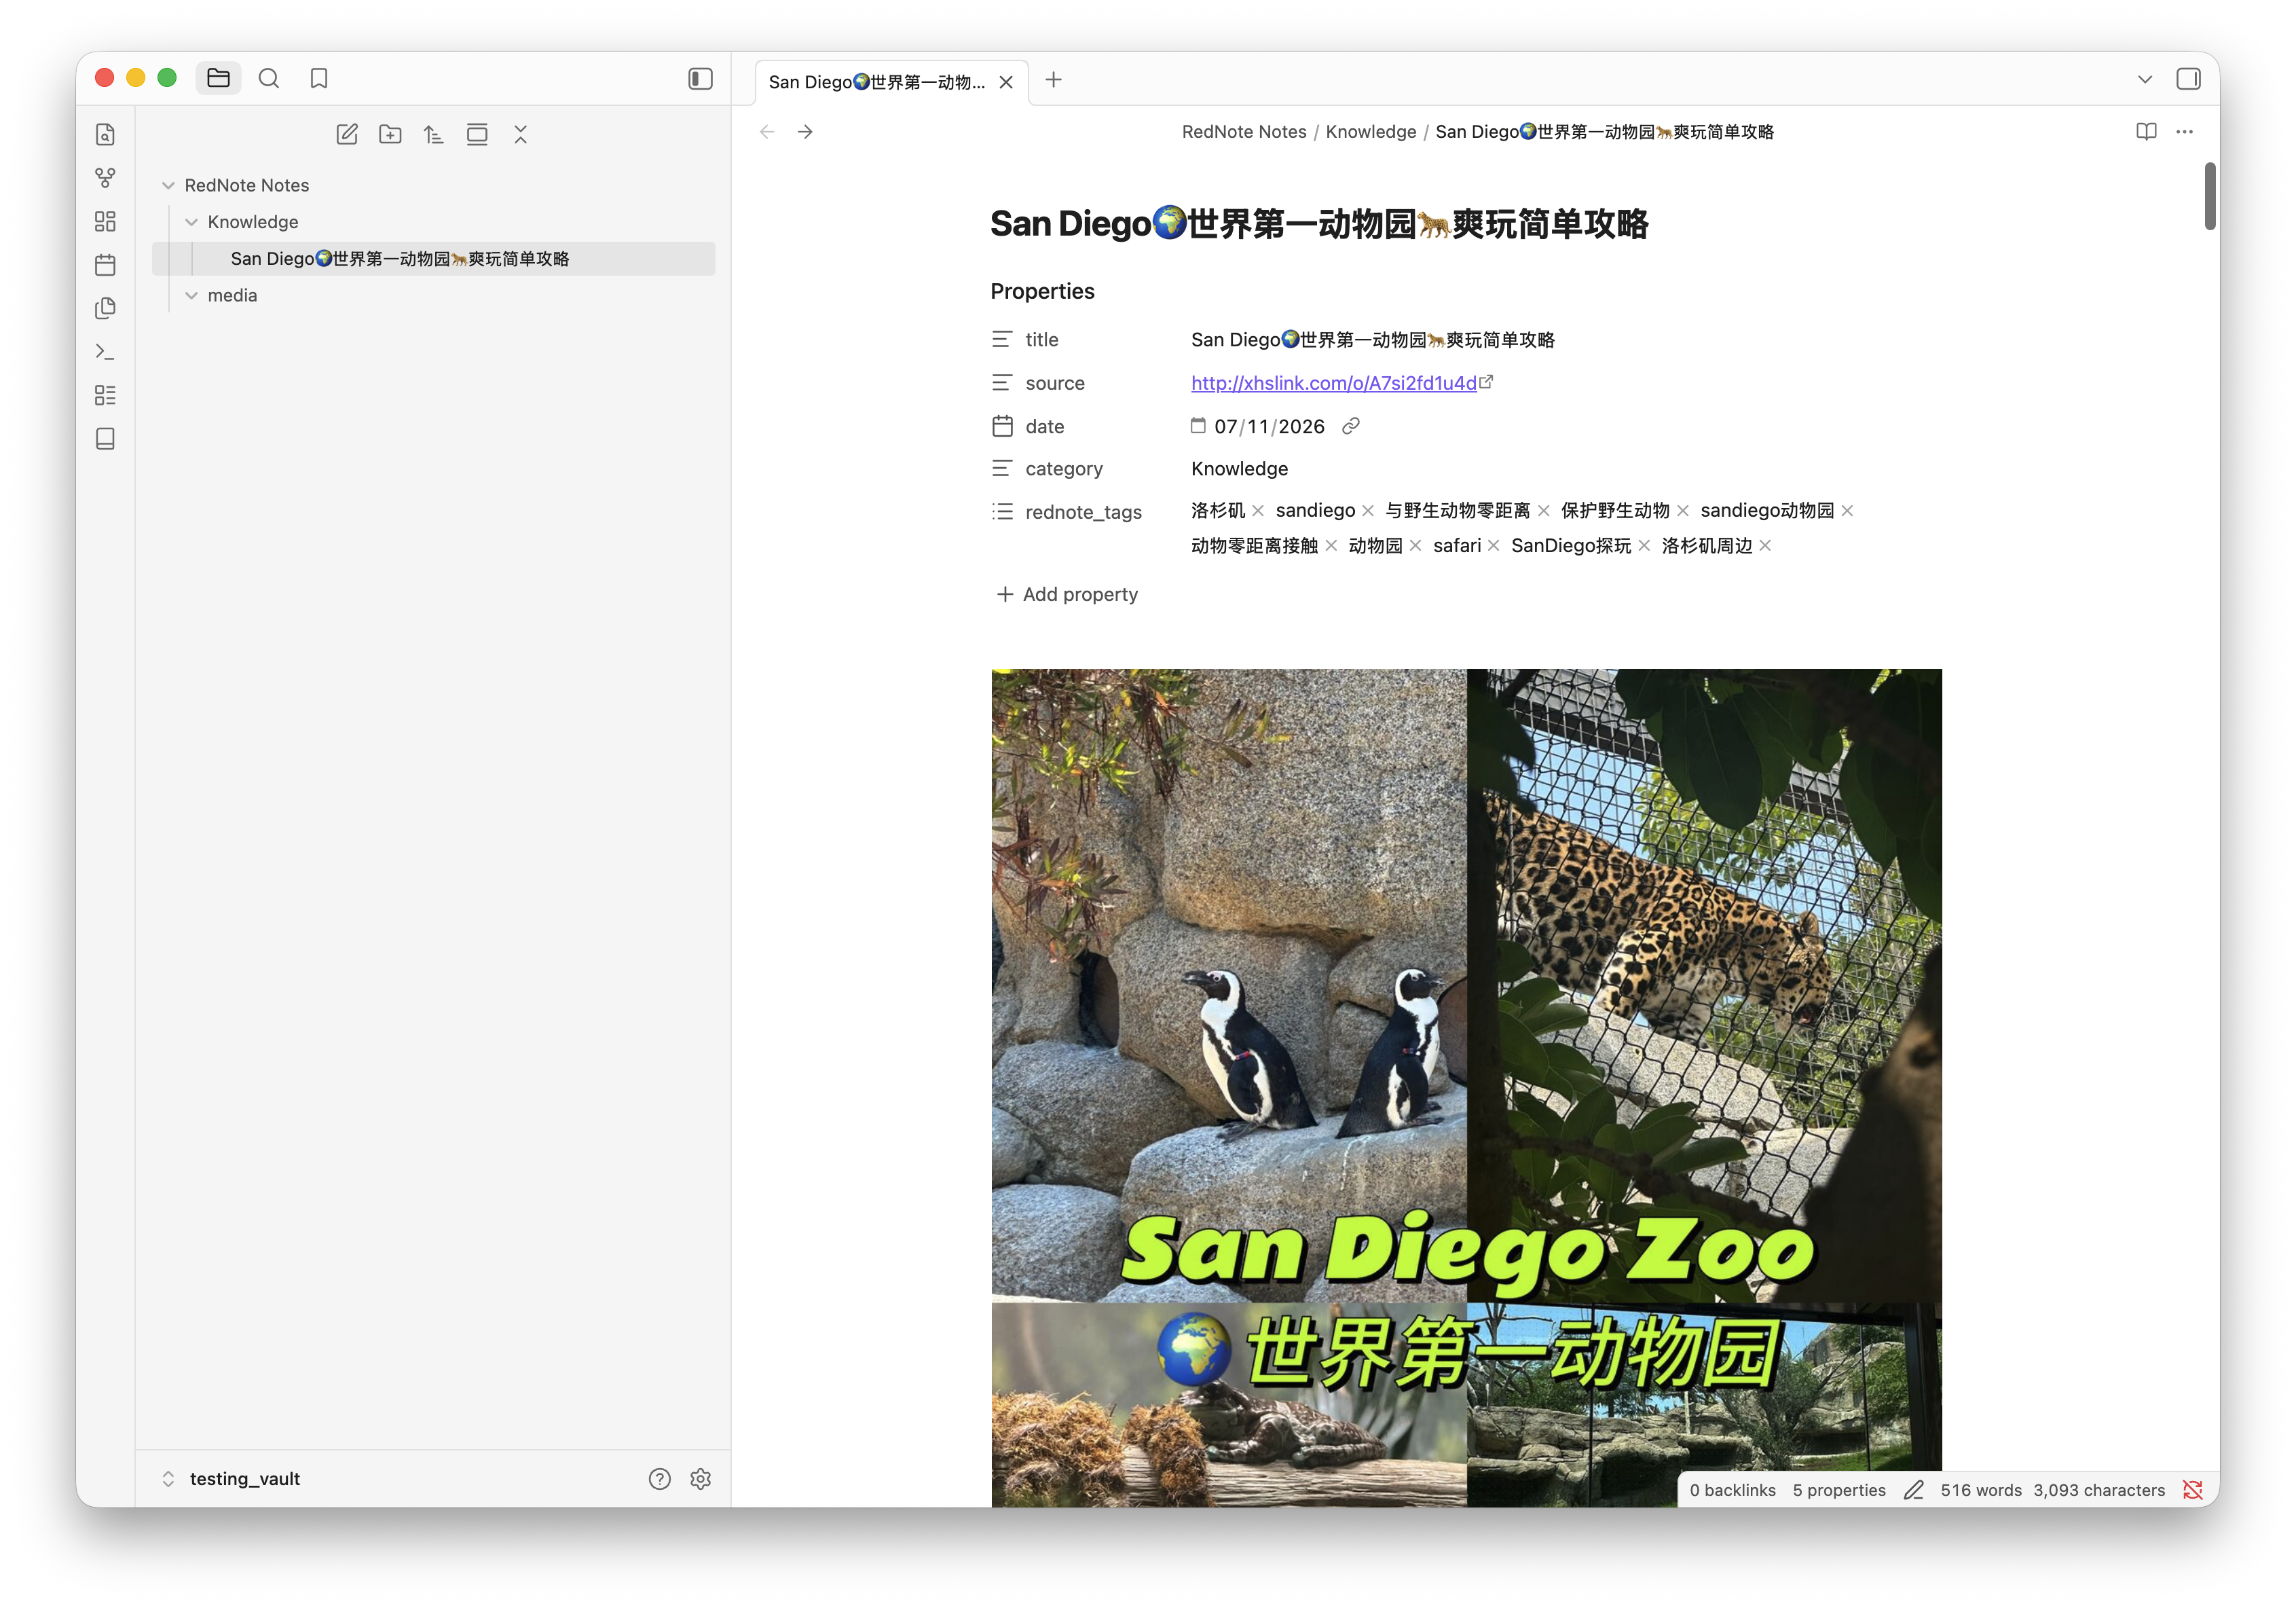2296x1608 pixels.
Task: Collapse the left sidebar
Action: coord(700,78)
